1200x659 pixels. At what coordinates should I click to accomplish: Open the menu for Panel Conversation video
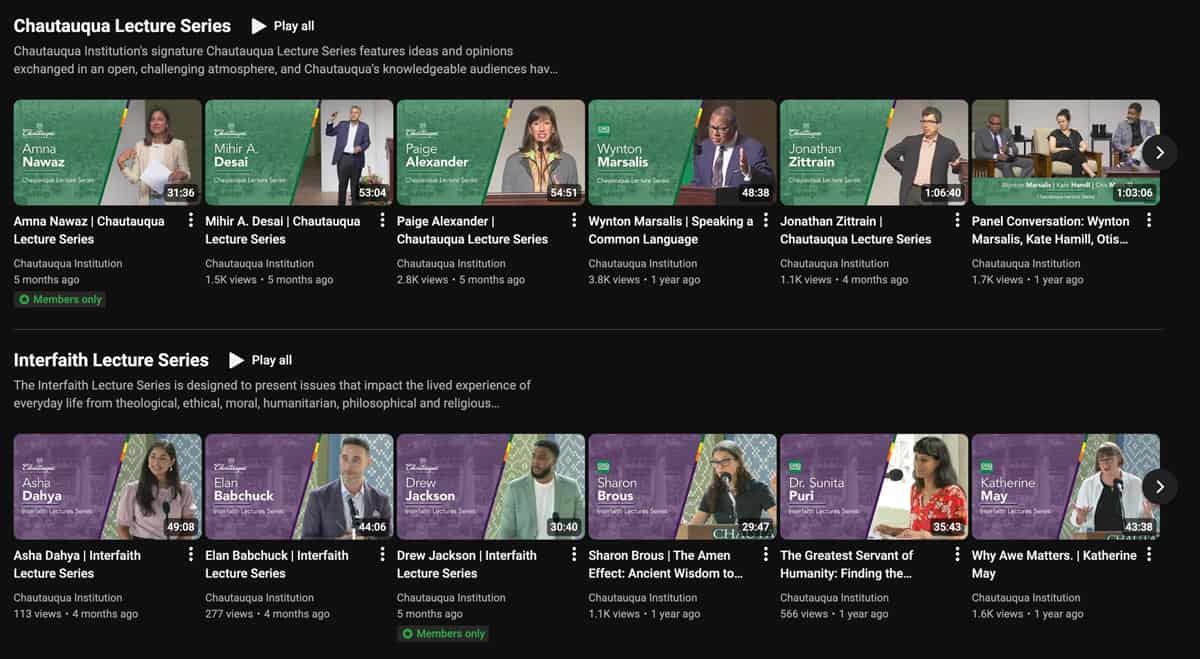pos(1149,221)
